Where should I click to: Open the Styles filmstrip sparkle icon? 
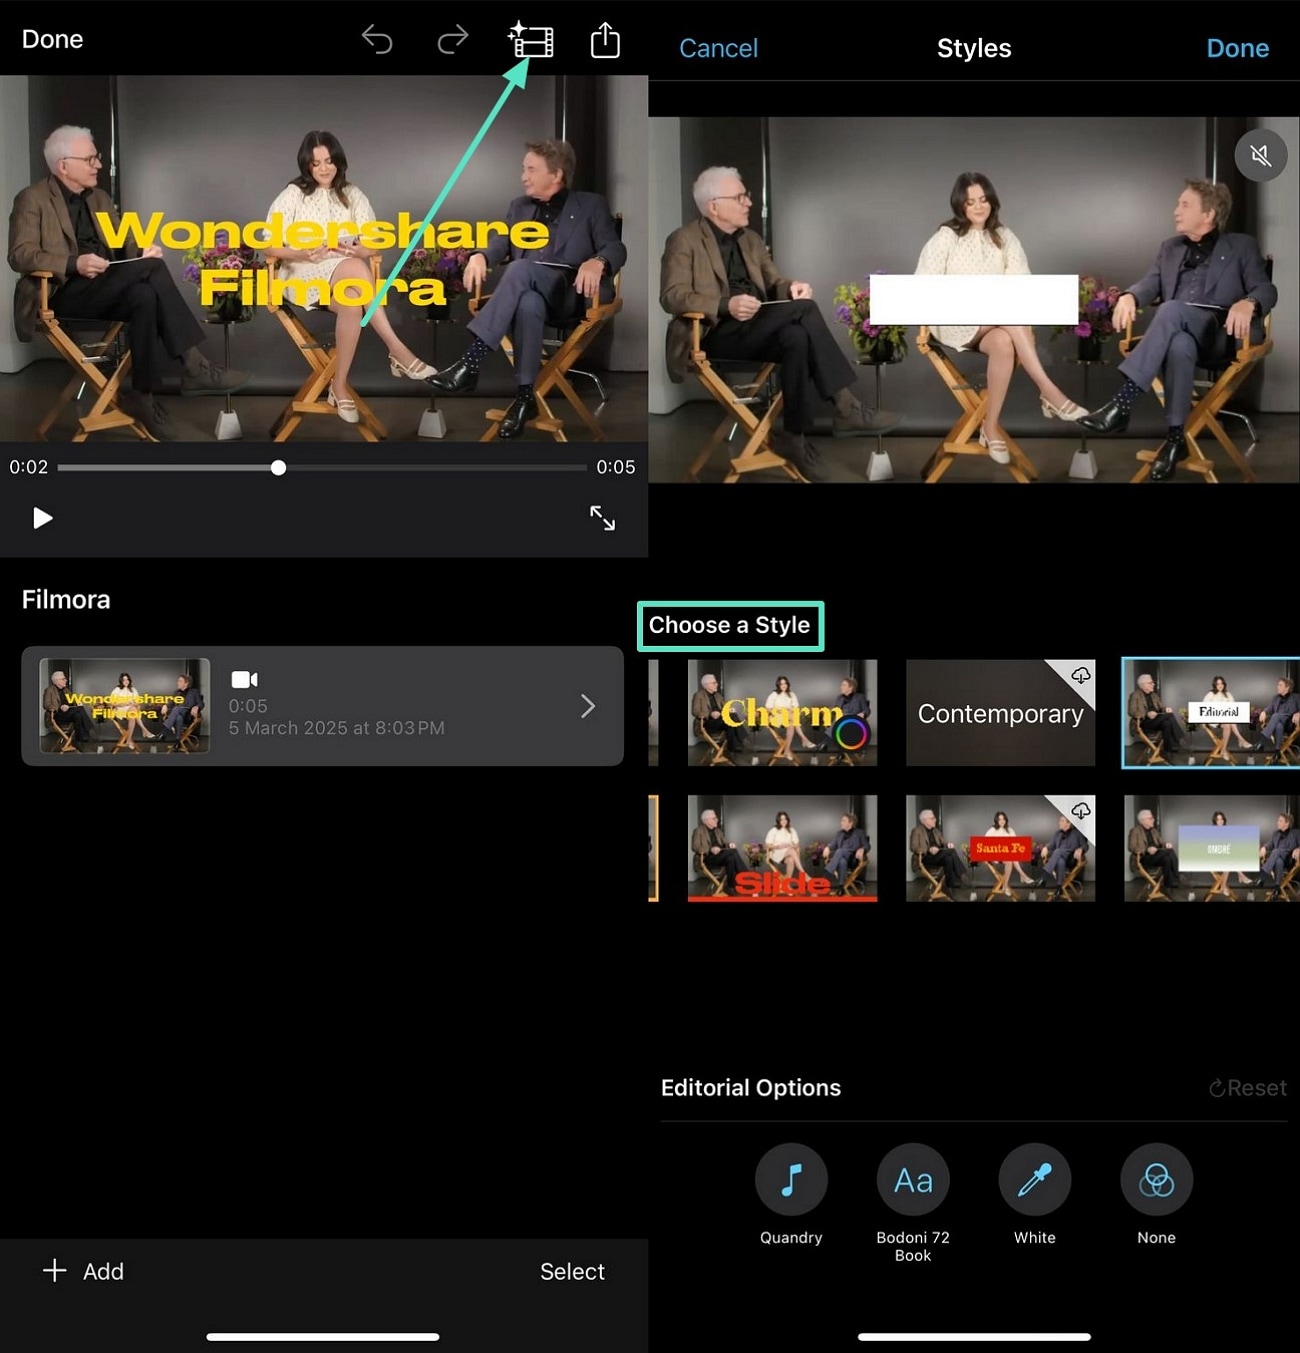[530, 40]
